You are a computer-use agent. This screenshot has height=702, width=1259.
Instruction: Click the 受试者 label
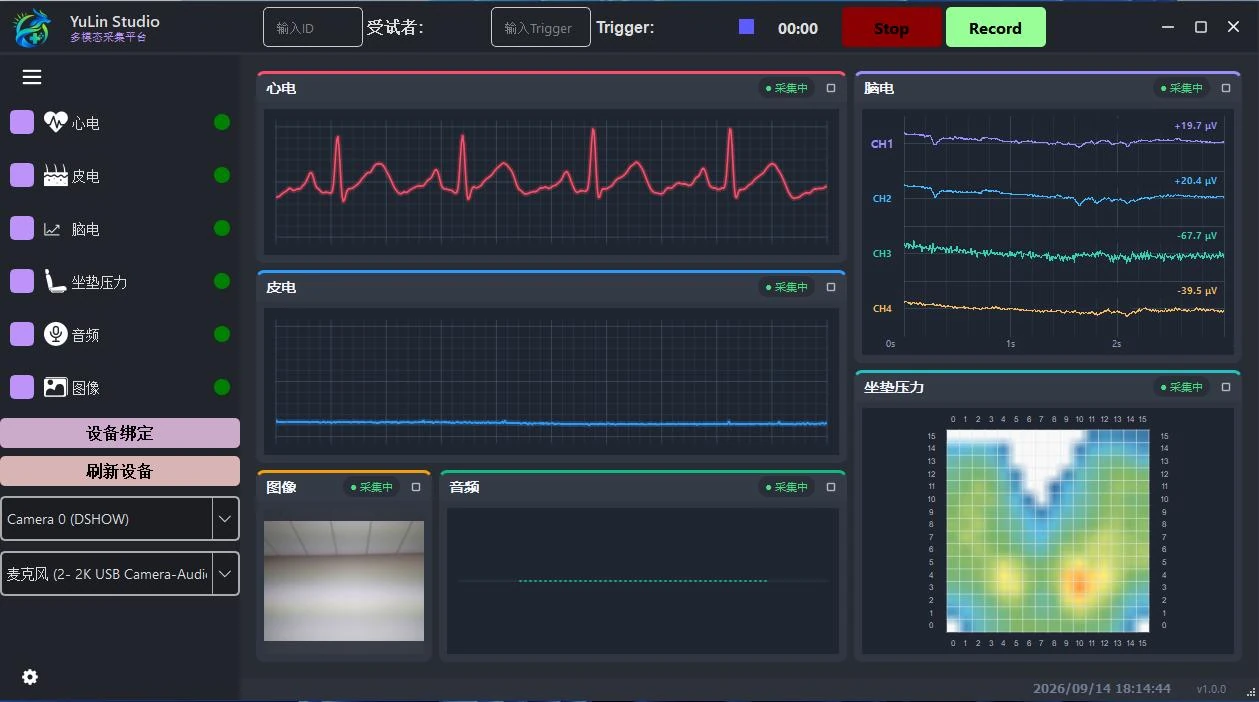click(x=395, y=28)
